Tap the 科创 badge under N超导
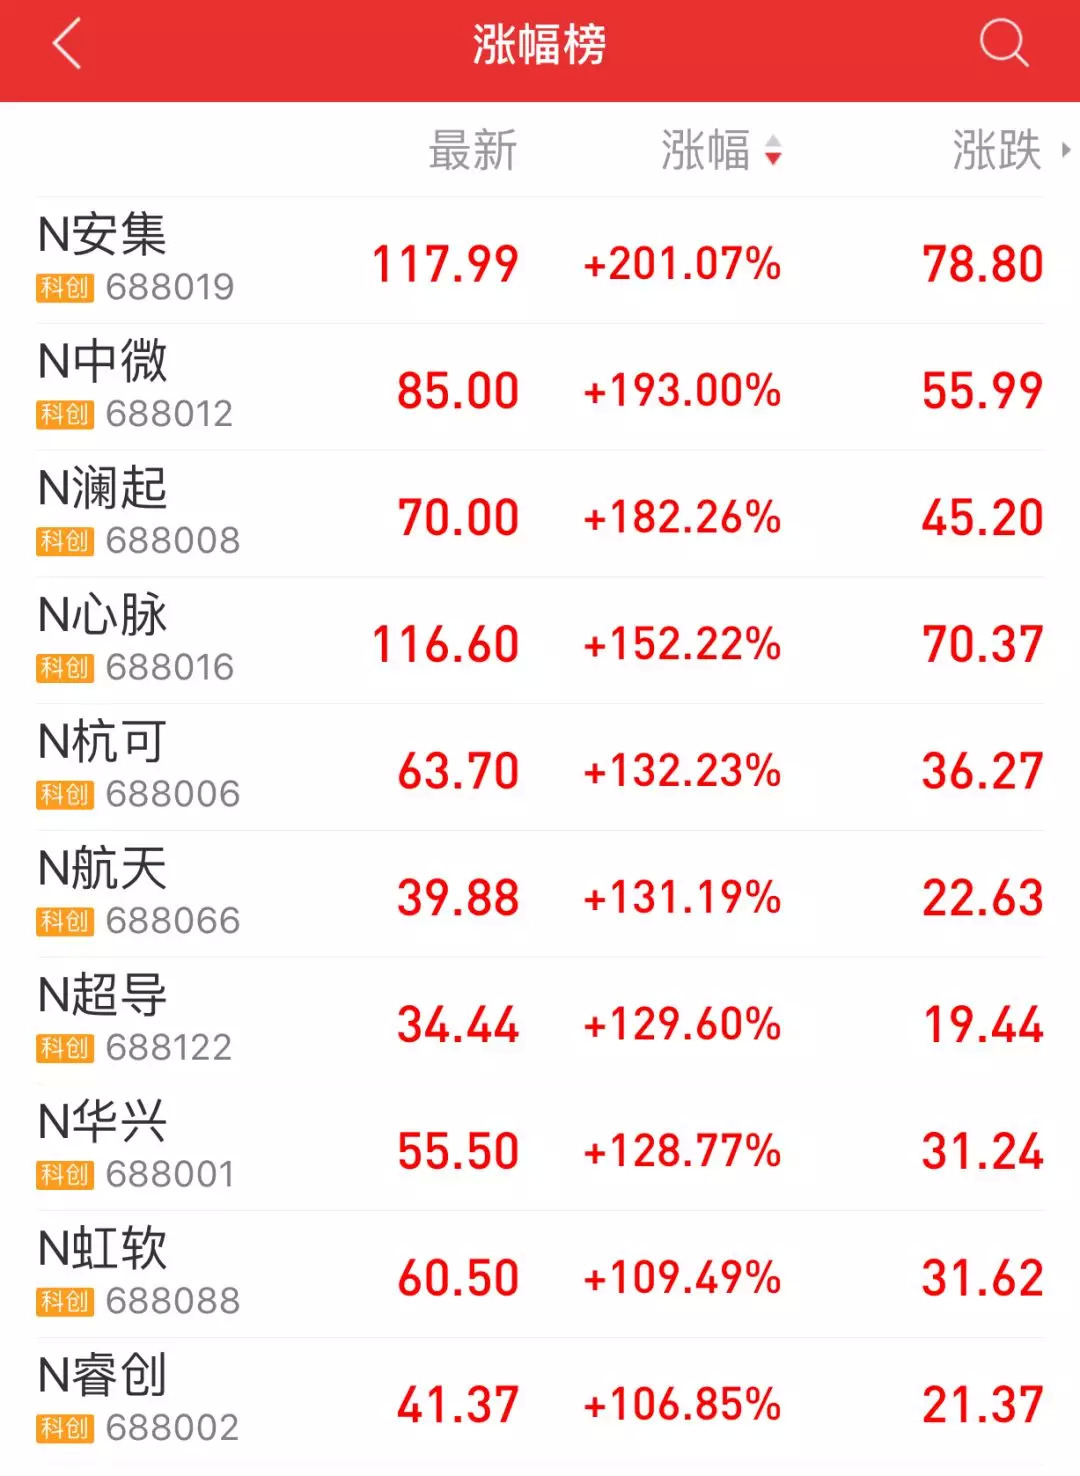The height and width of the screenshot is (1476, 1080). pyautogui.click(x=65, y=1048)
